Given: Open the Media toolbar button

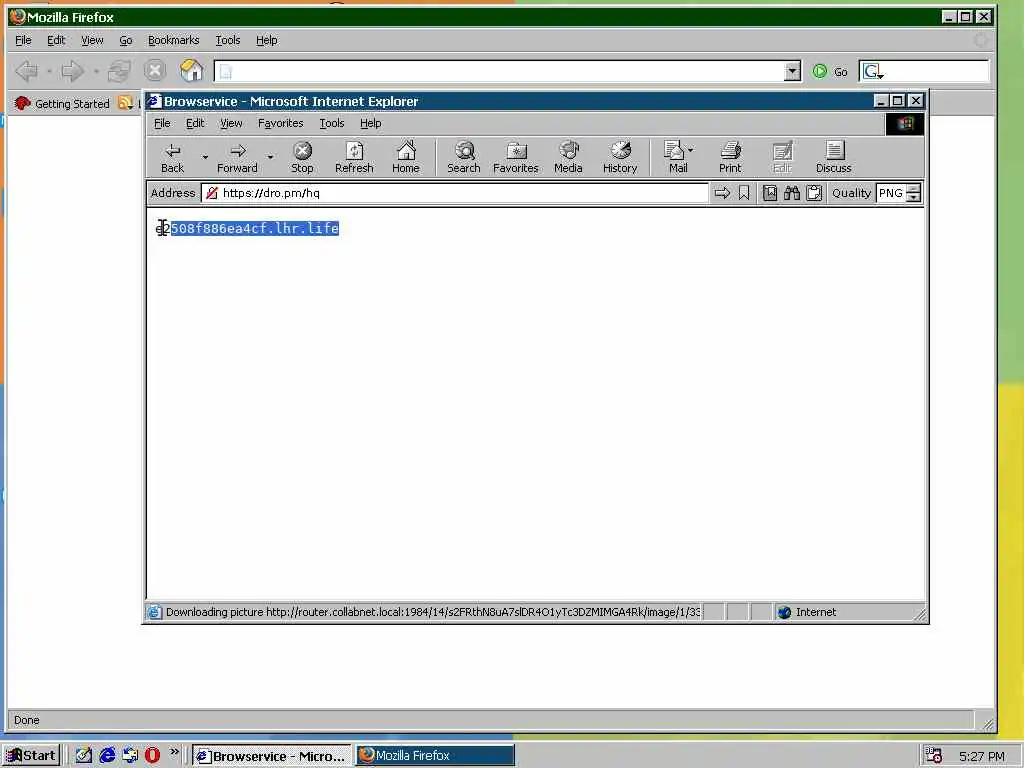Looking at the screenshot, I should 568,158.
